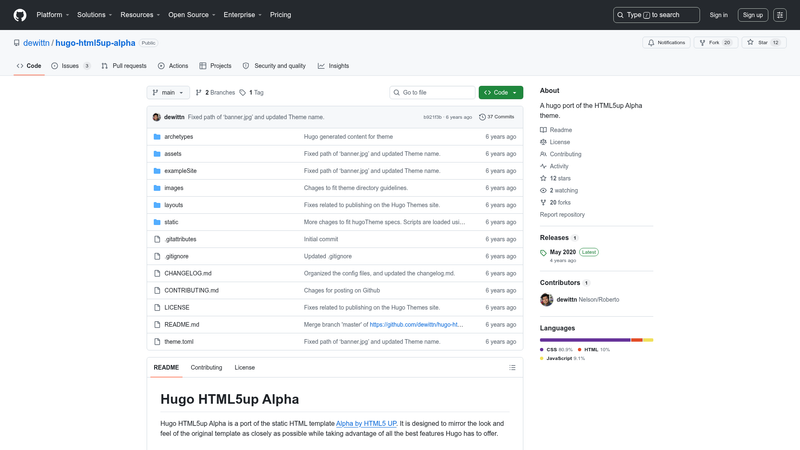Open the README.md file

182,324
